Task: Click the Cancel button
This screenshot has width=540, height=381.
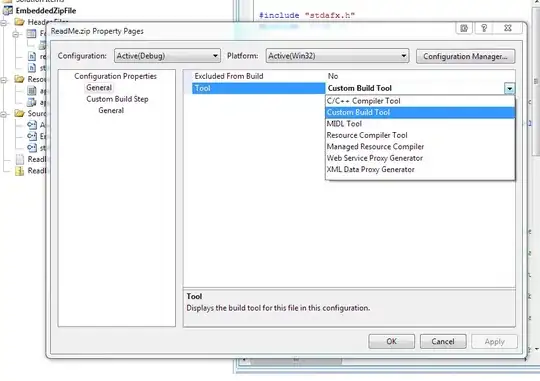Action: (x=443, y=341)
